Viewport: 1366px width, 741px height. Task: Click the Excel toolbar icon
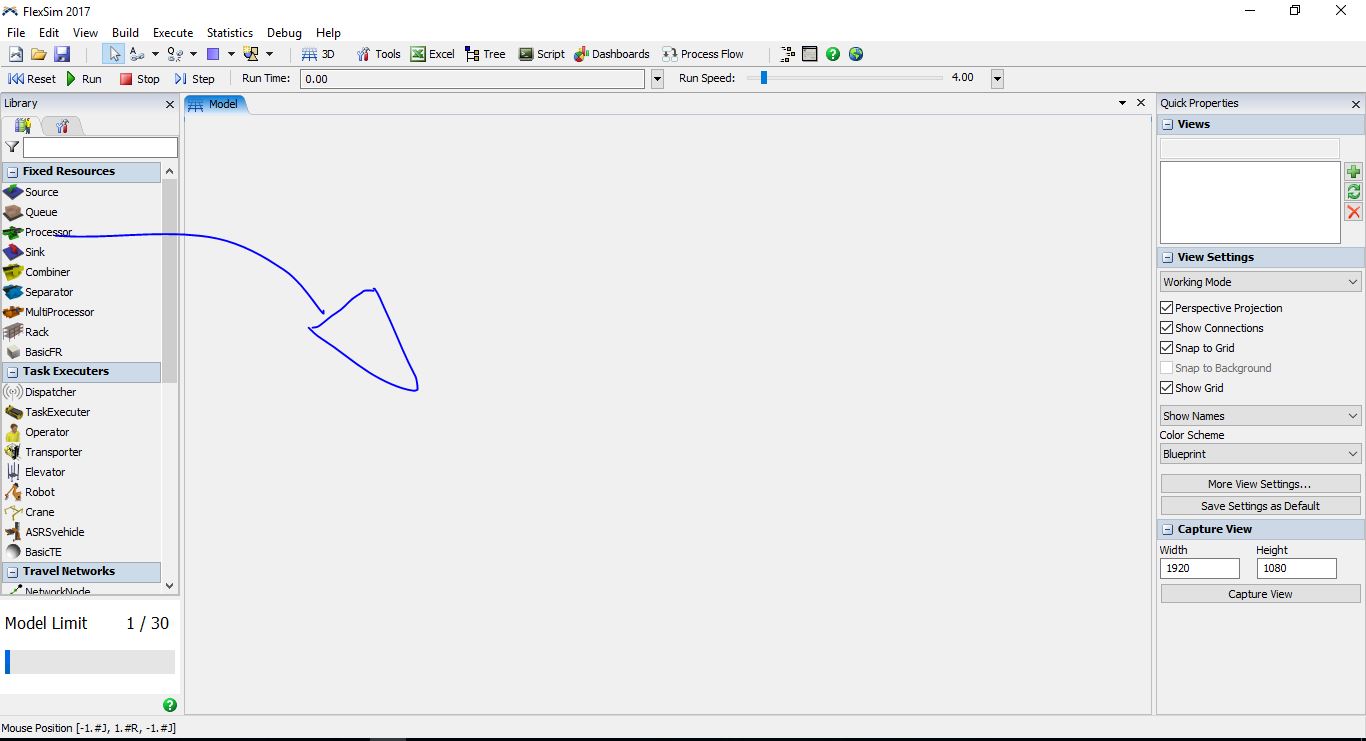click(432, 54)
